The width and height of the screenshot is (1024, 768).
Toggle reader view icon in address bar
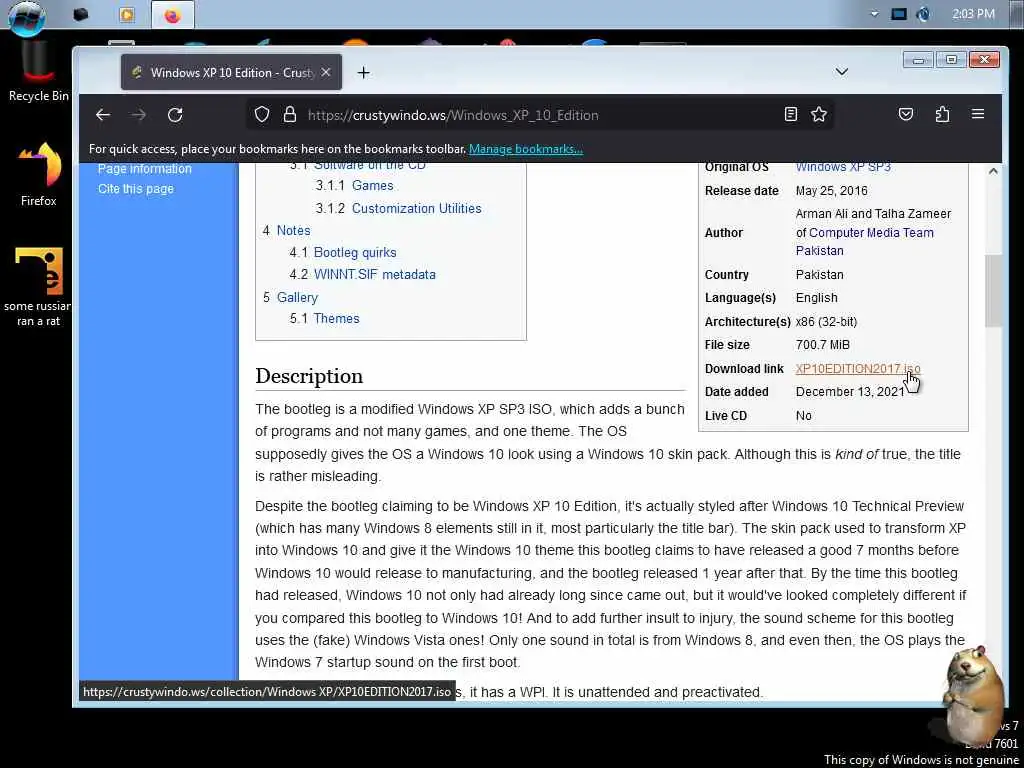click(791, 115)
